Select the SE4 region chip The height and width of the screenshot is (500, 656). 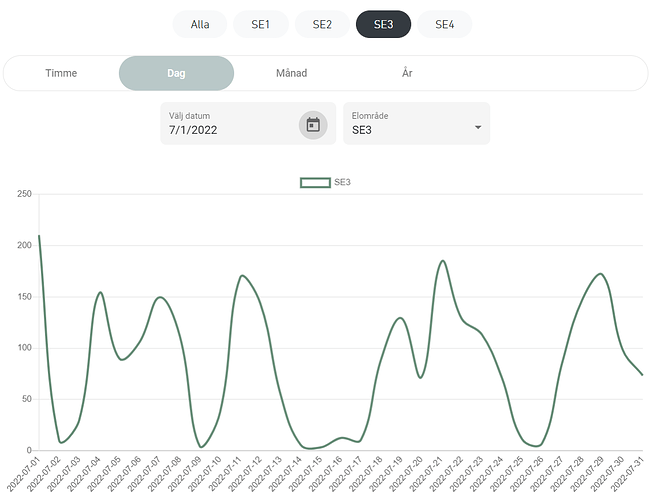pos(444,24)
